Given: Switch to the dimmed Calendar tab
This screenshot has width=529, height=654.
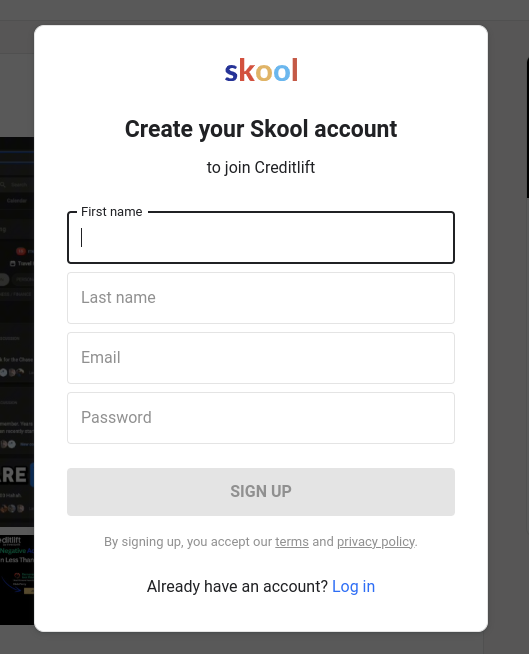Looking at the screenshot, I should pyautogui.click(x=17, y=201).
